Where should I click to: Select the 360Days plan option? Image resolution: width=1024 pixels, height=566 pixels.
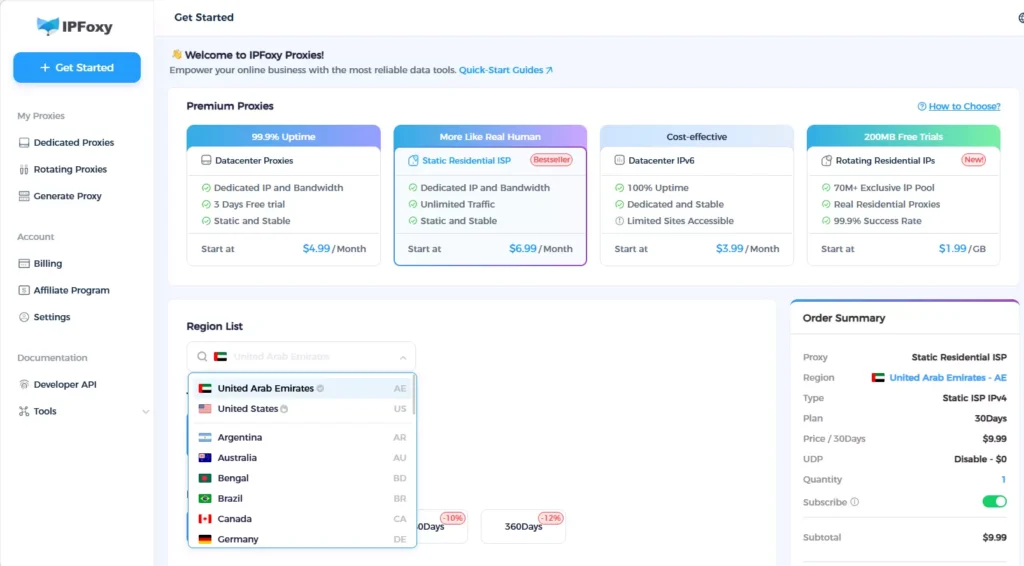(x=523, y=527)
